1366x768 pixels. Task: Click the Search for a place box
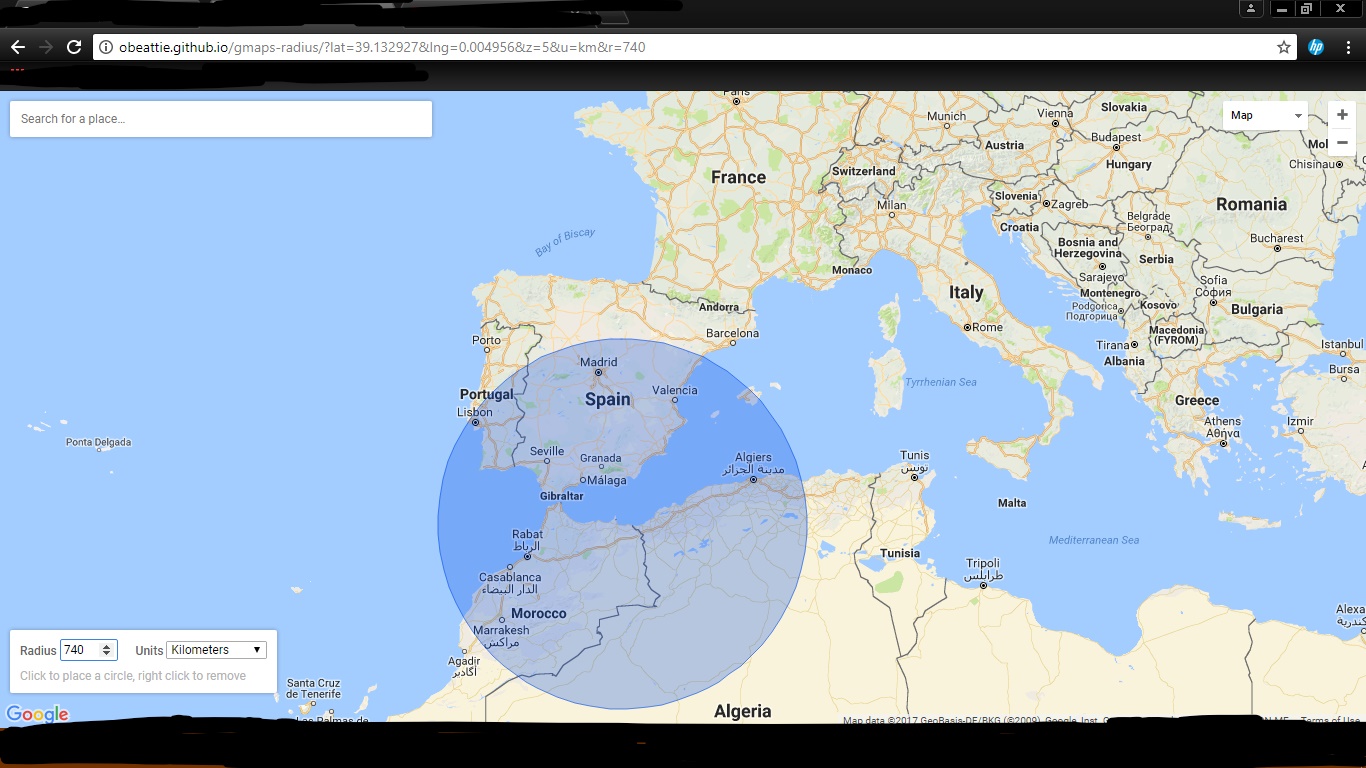221,119
